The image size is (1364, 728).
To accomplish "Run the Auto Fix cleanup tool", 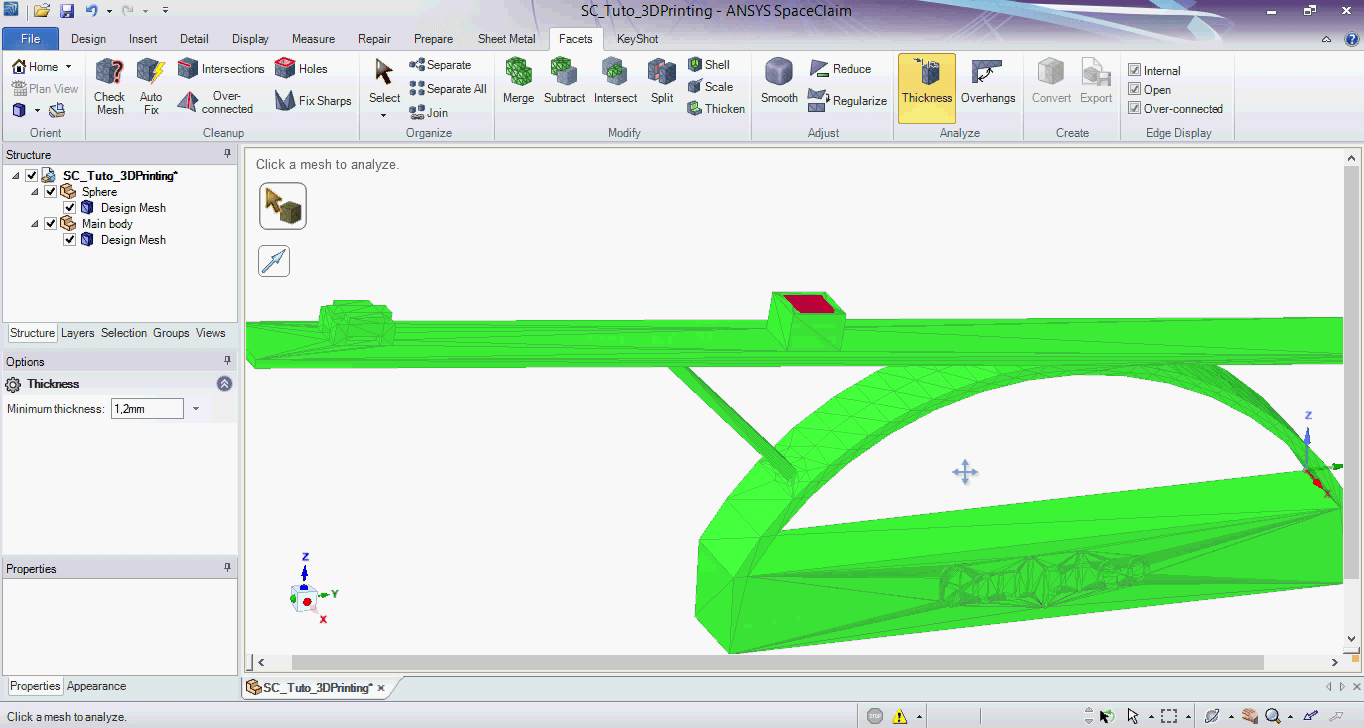I will point(150,74).
